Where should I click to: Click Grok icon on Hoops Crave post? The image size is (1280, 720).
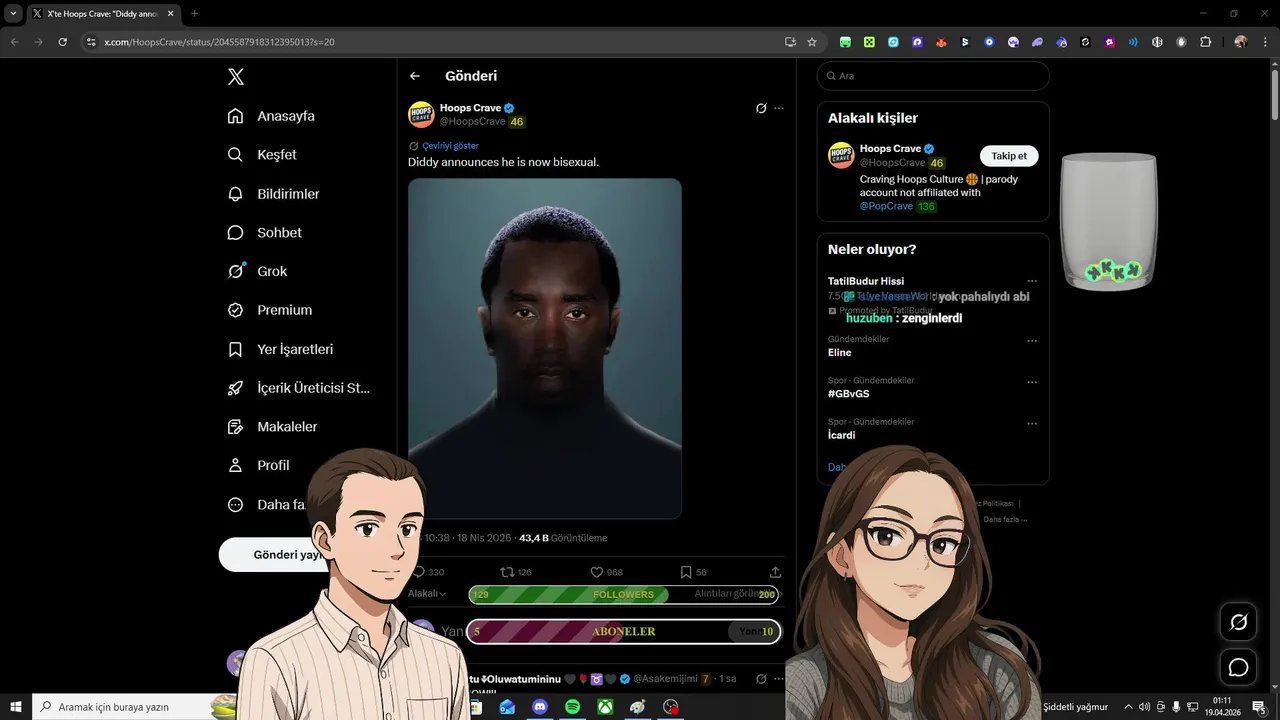click(761, 108)
